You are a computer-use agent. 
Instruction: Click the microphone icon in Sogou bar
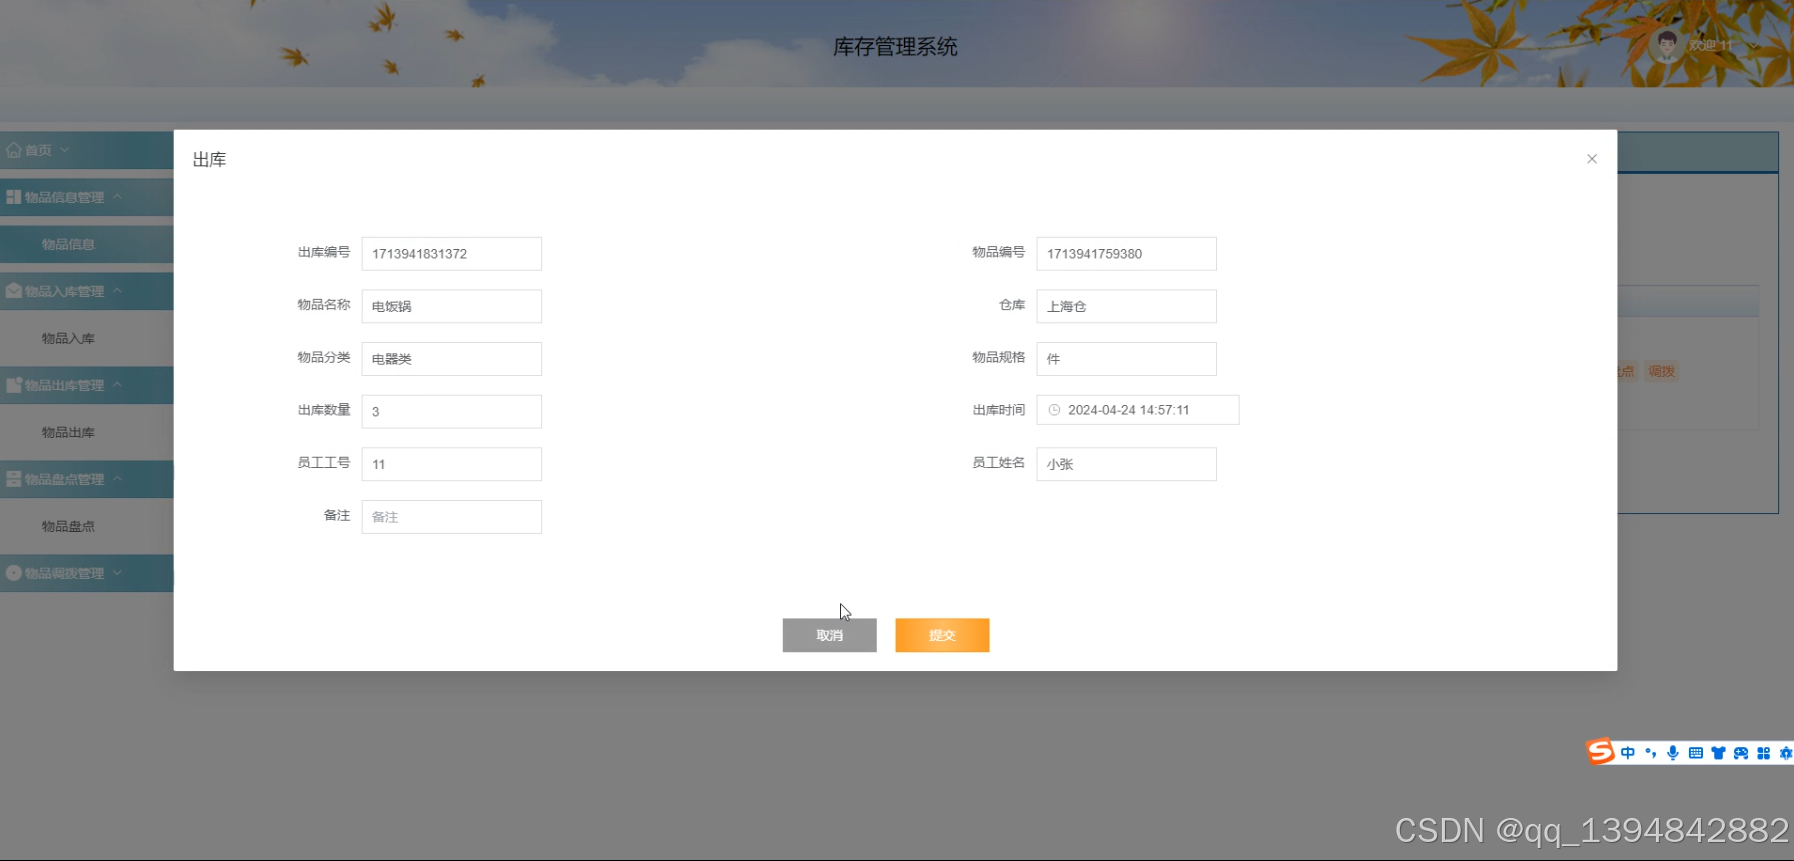pos(1673,753)
